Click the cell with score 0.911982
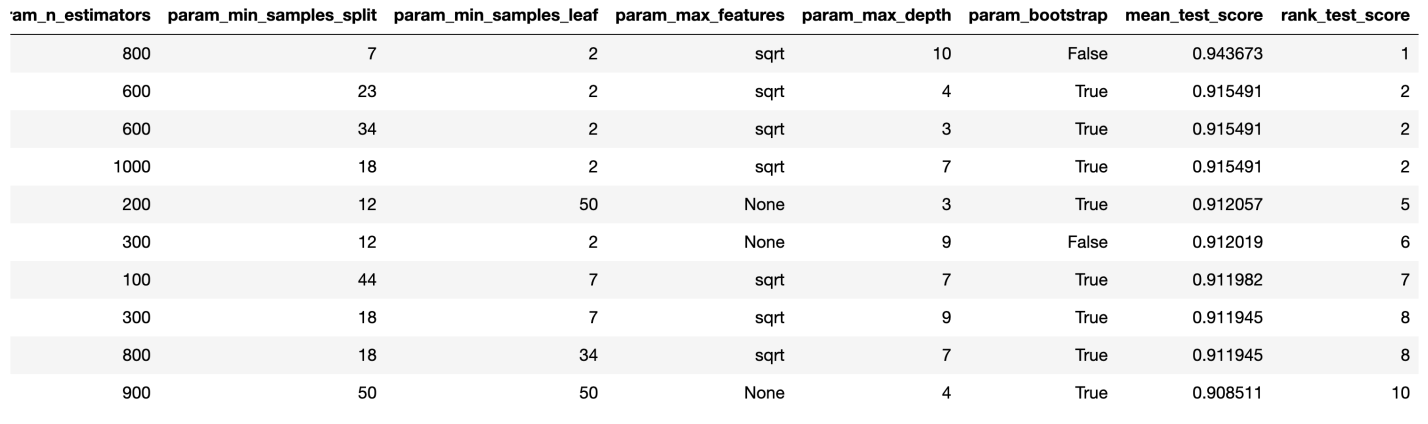Screen dimensions: 1428x424 (x=1228, y=280)
